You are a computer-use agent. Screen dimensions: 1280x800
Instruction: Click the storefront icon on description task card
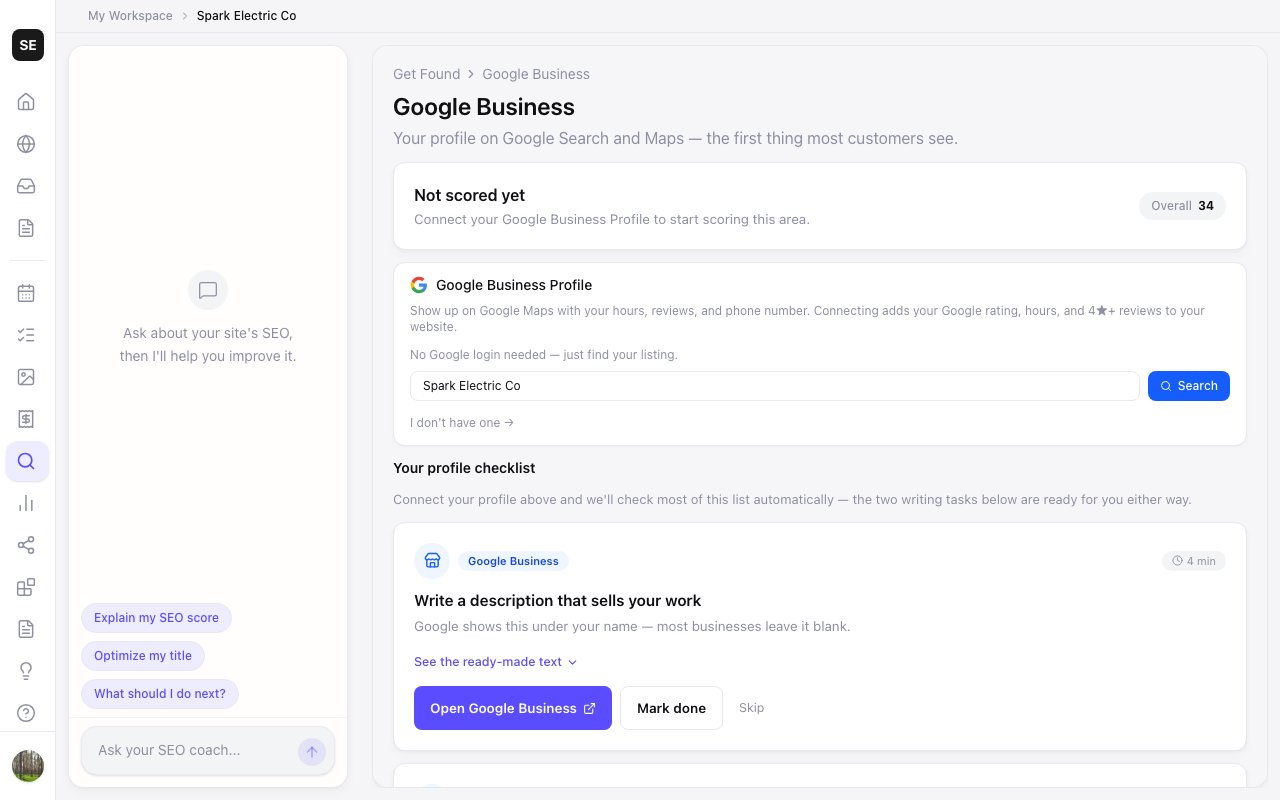point(432,561)
